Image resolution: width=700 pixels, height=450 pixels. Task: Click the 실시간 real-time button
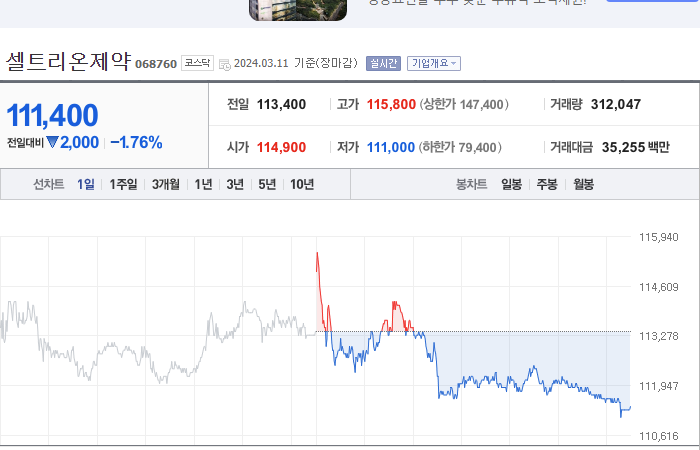383,63
